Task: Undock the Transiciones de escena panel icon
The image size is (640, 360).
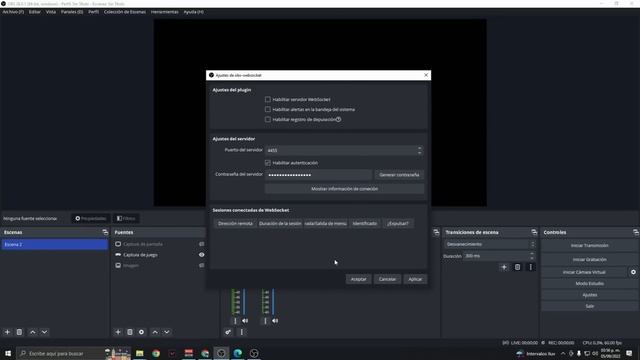Action: [x=534, y=232]
